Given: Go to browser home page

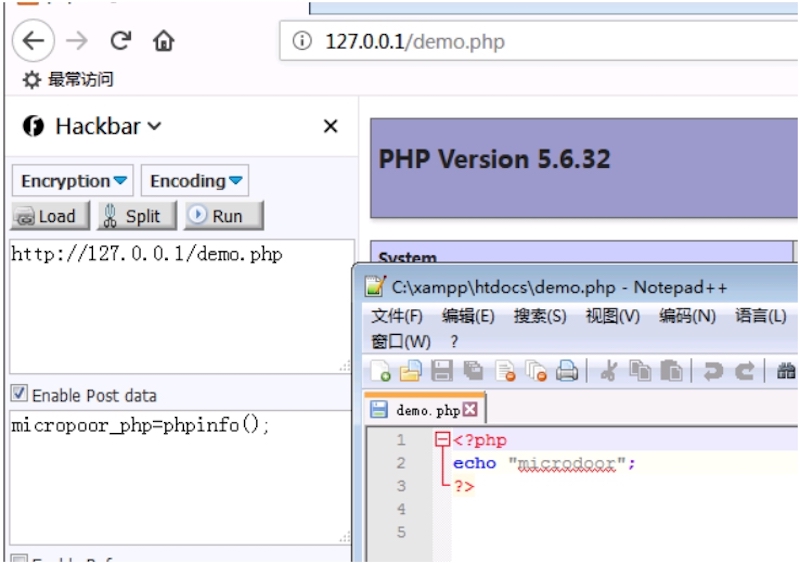Looking at the screenshot, I should (x=163, y=41).
